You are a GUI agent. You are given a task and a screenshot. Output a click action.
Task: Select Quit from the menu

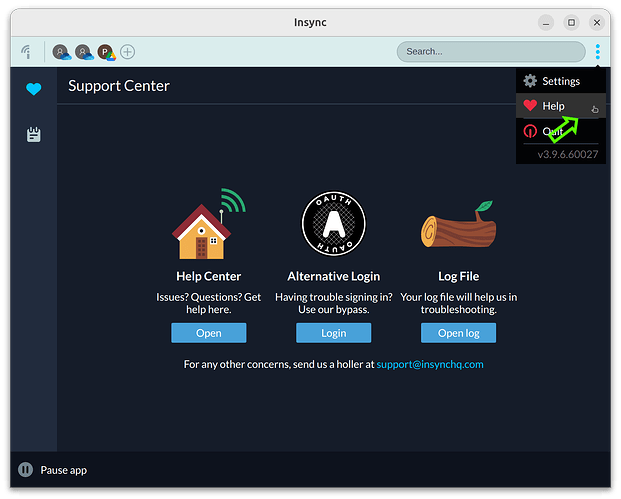pos(561,131)
